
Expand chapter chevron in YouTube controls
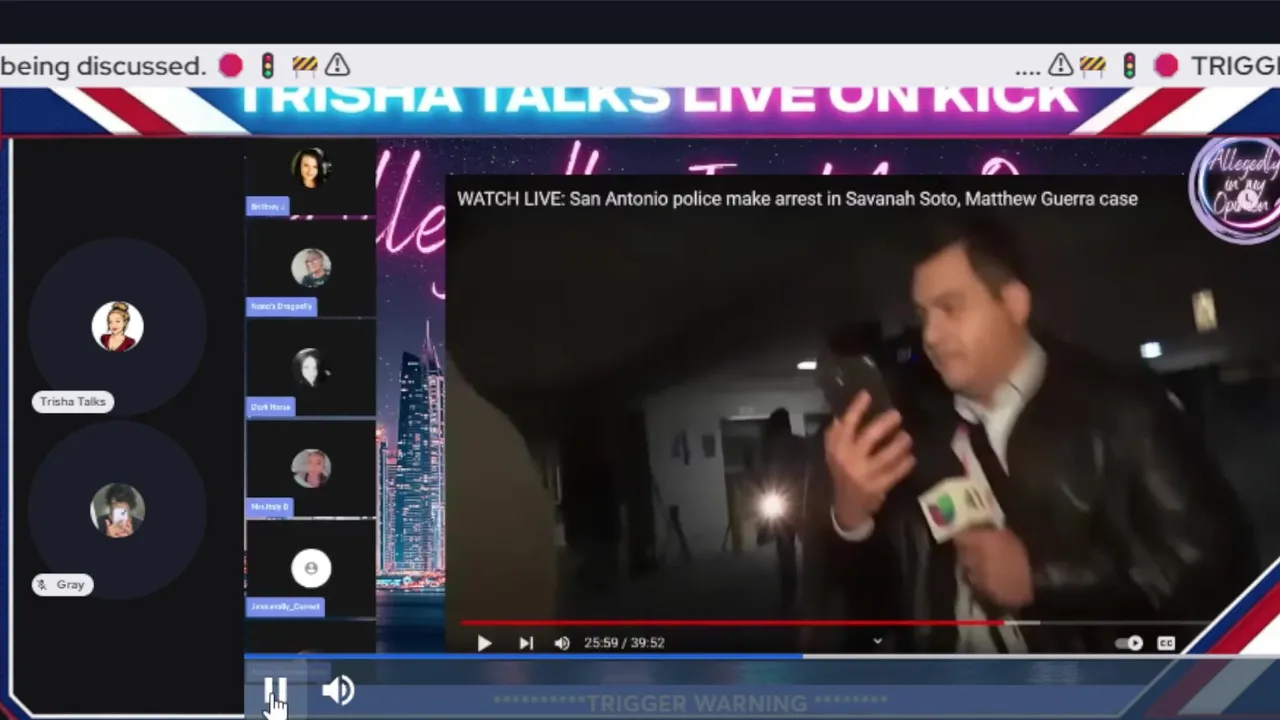(x=877, y=642)
